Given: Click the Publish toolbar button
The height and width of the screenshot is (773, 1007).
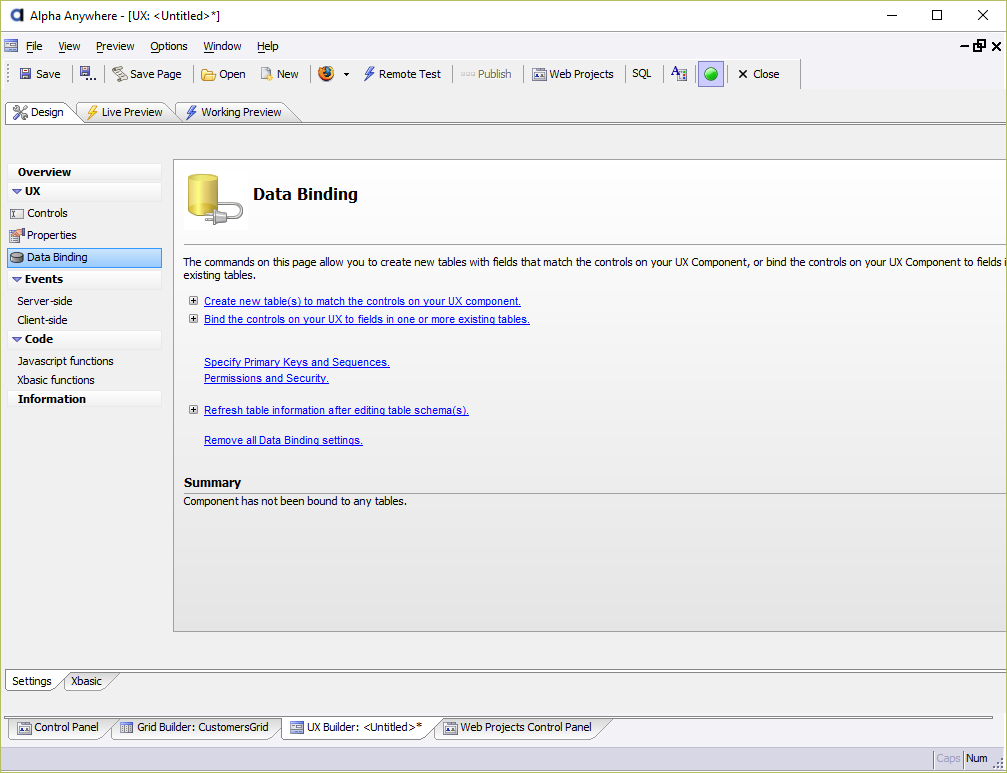Looking at the screenshot, I should 486,74.
